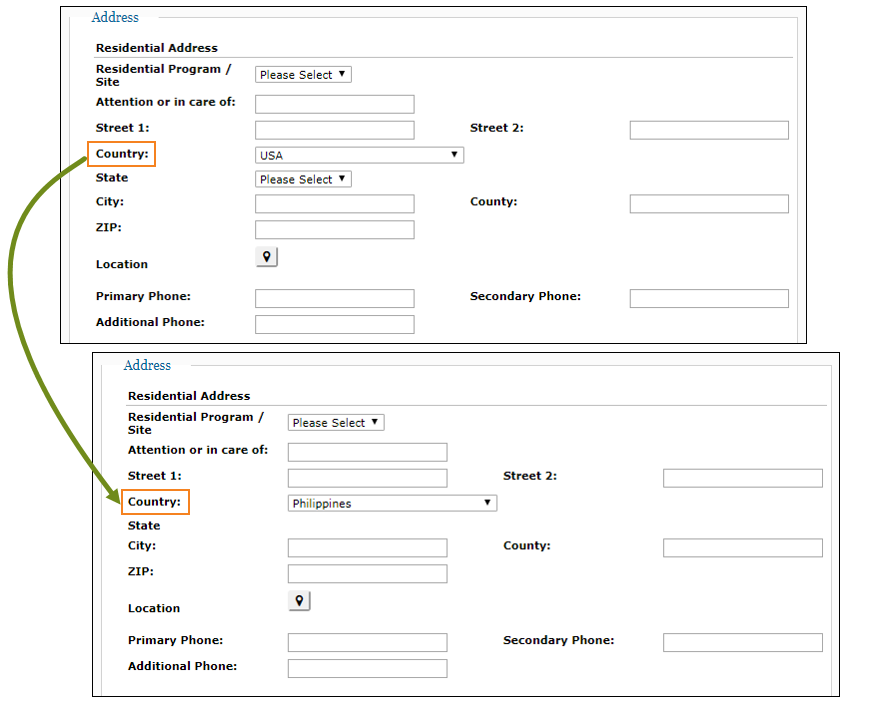The width and height of the screenshot is (871, 705).
Task: Click the Primary Phone field in the top form
Action: (x=334, y=298)
